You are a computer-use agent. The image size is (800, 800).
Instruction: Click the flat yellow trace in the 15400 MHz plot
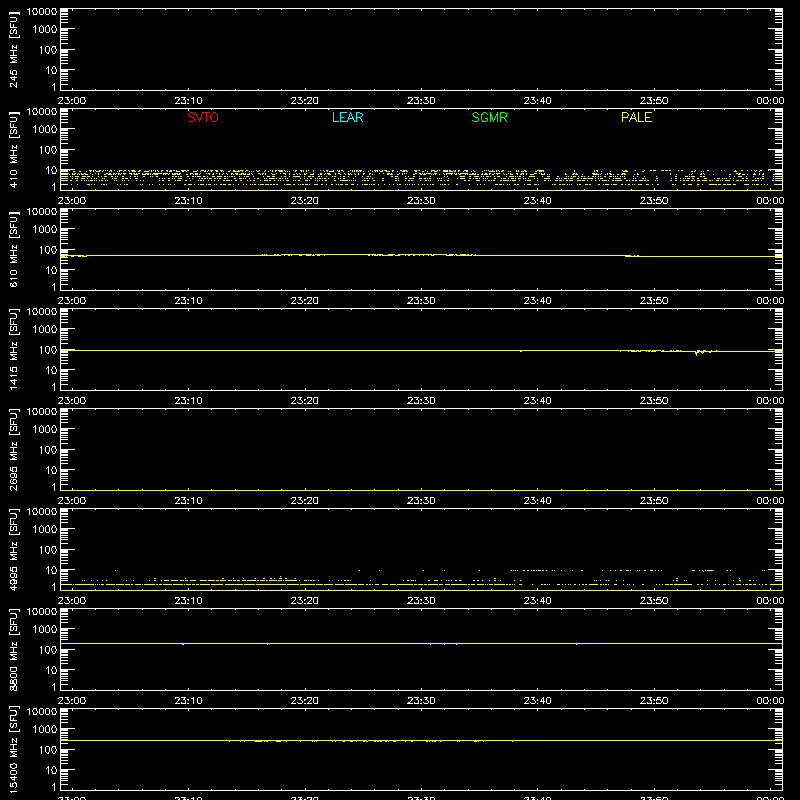421,740
